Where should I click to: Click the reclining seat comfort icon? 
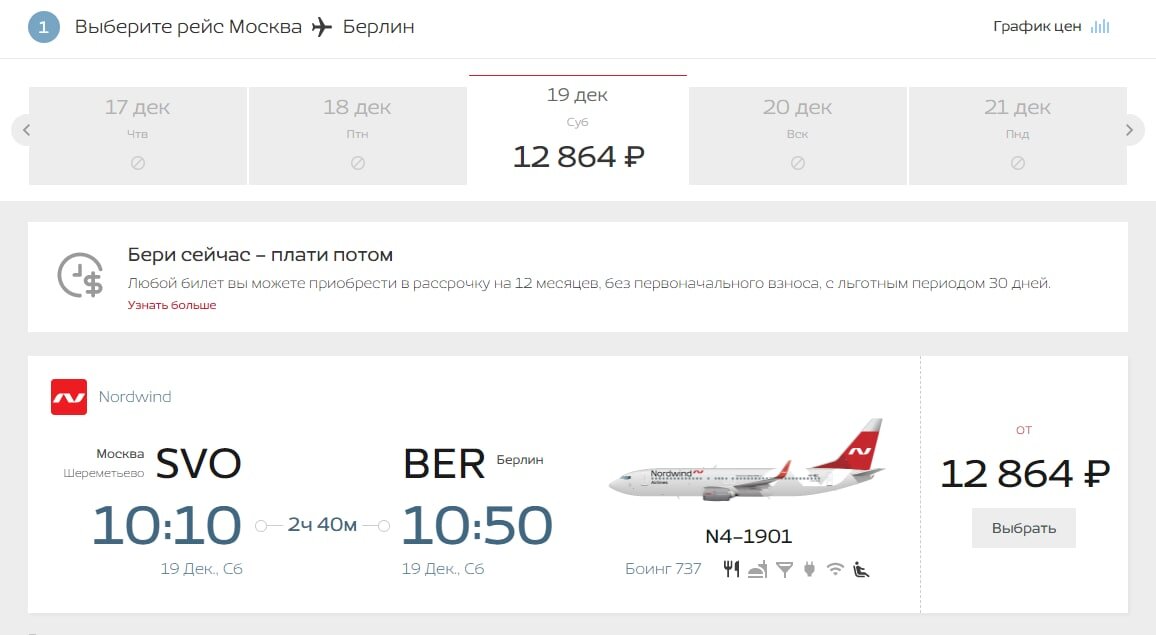tap(861, 568)
